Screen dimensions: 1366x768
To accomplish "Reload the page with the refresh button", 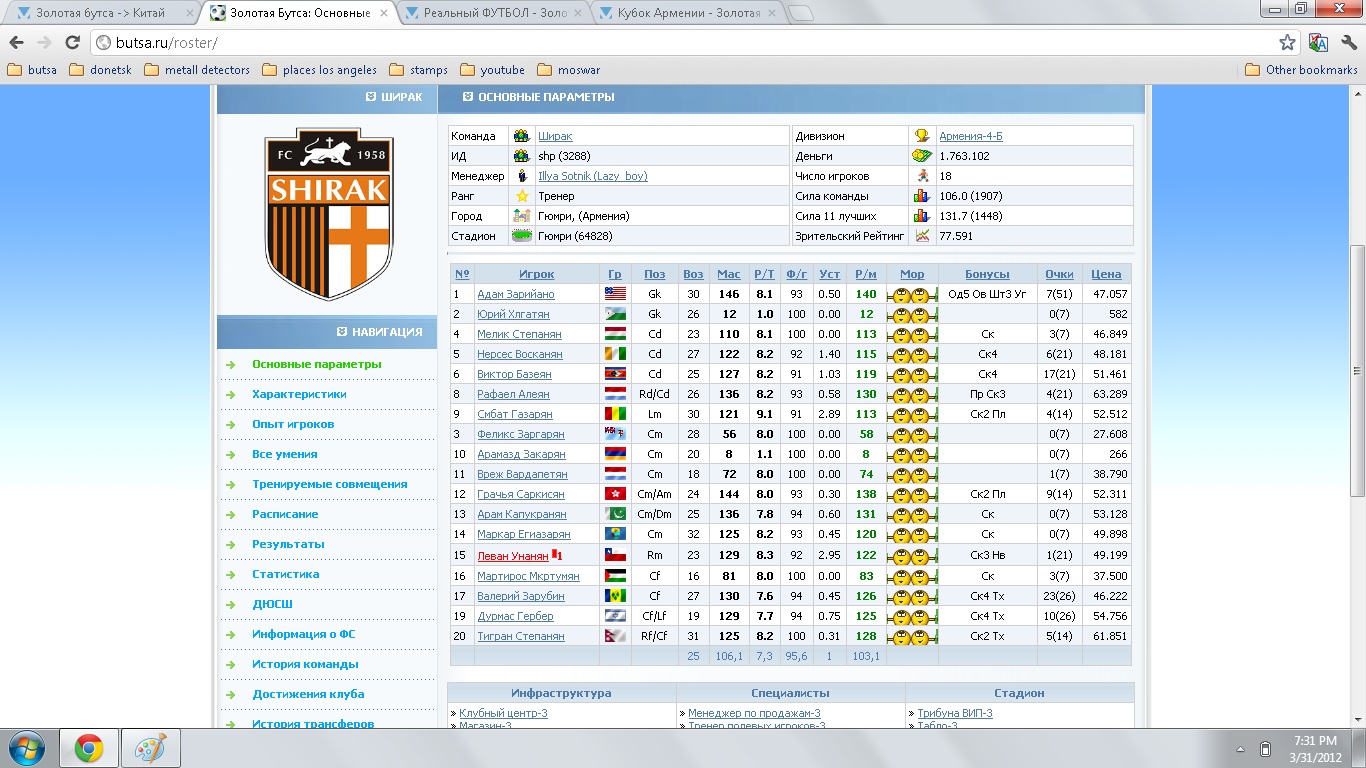I will [x=72, y=43].
